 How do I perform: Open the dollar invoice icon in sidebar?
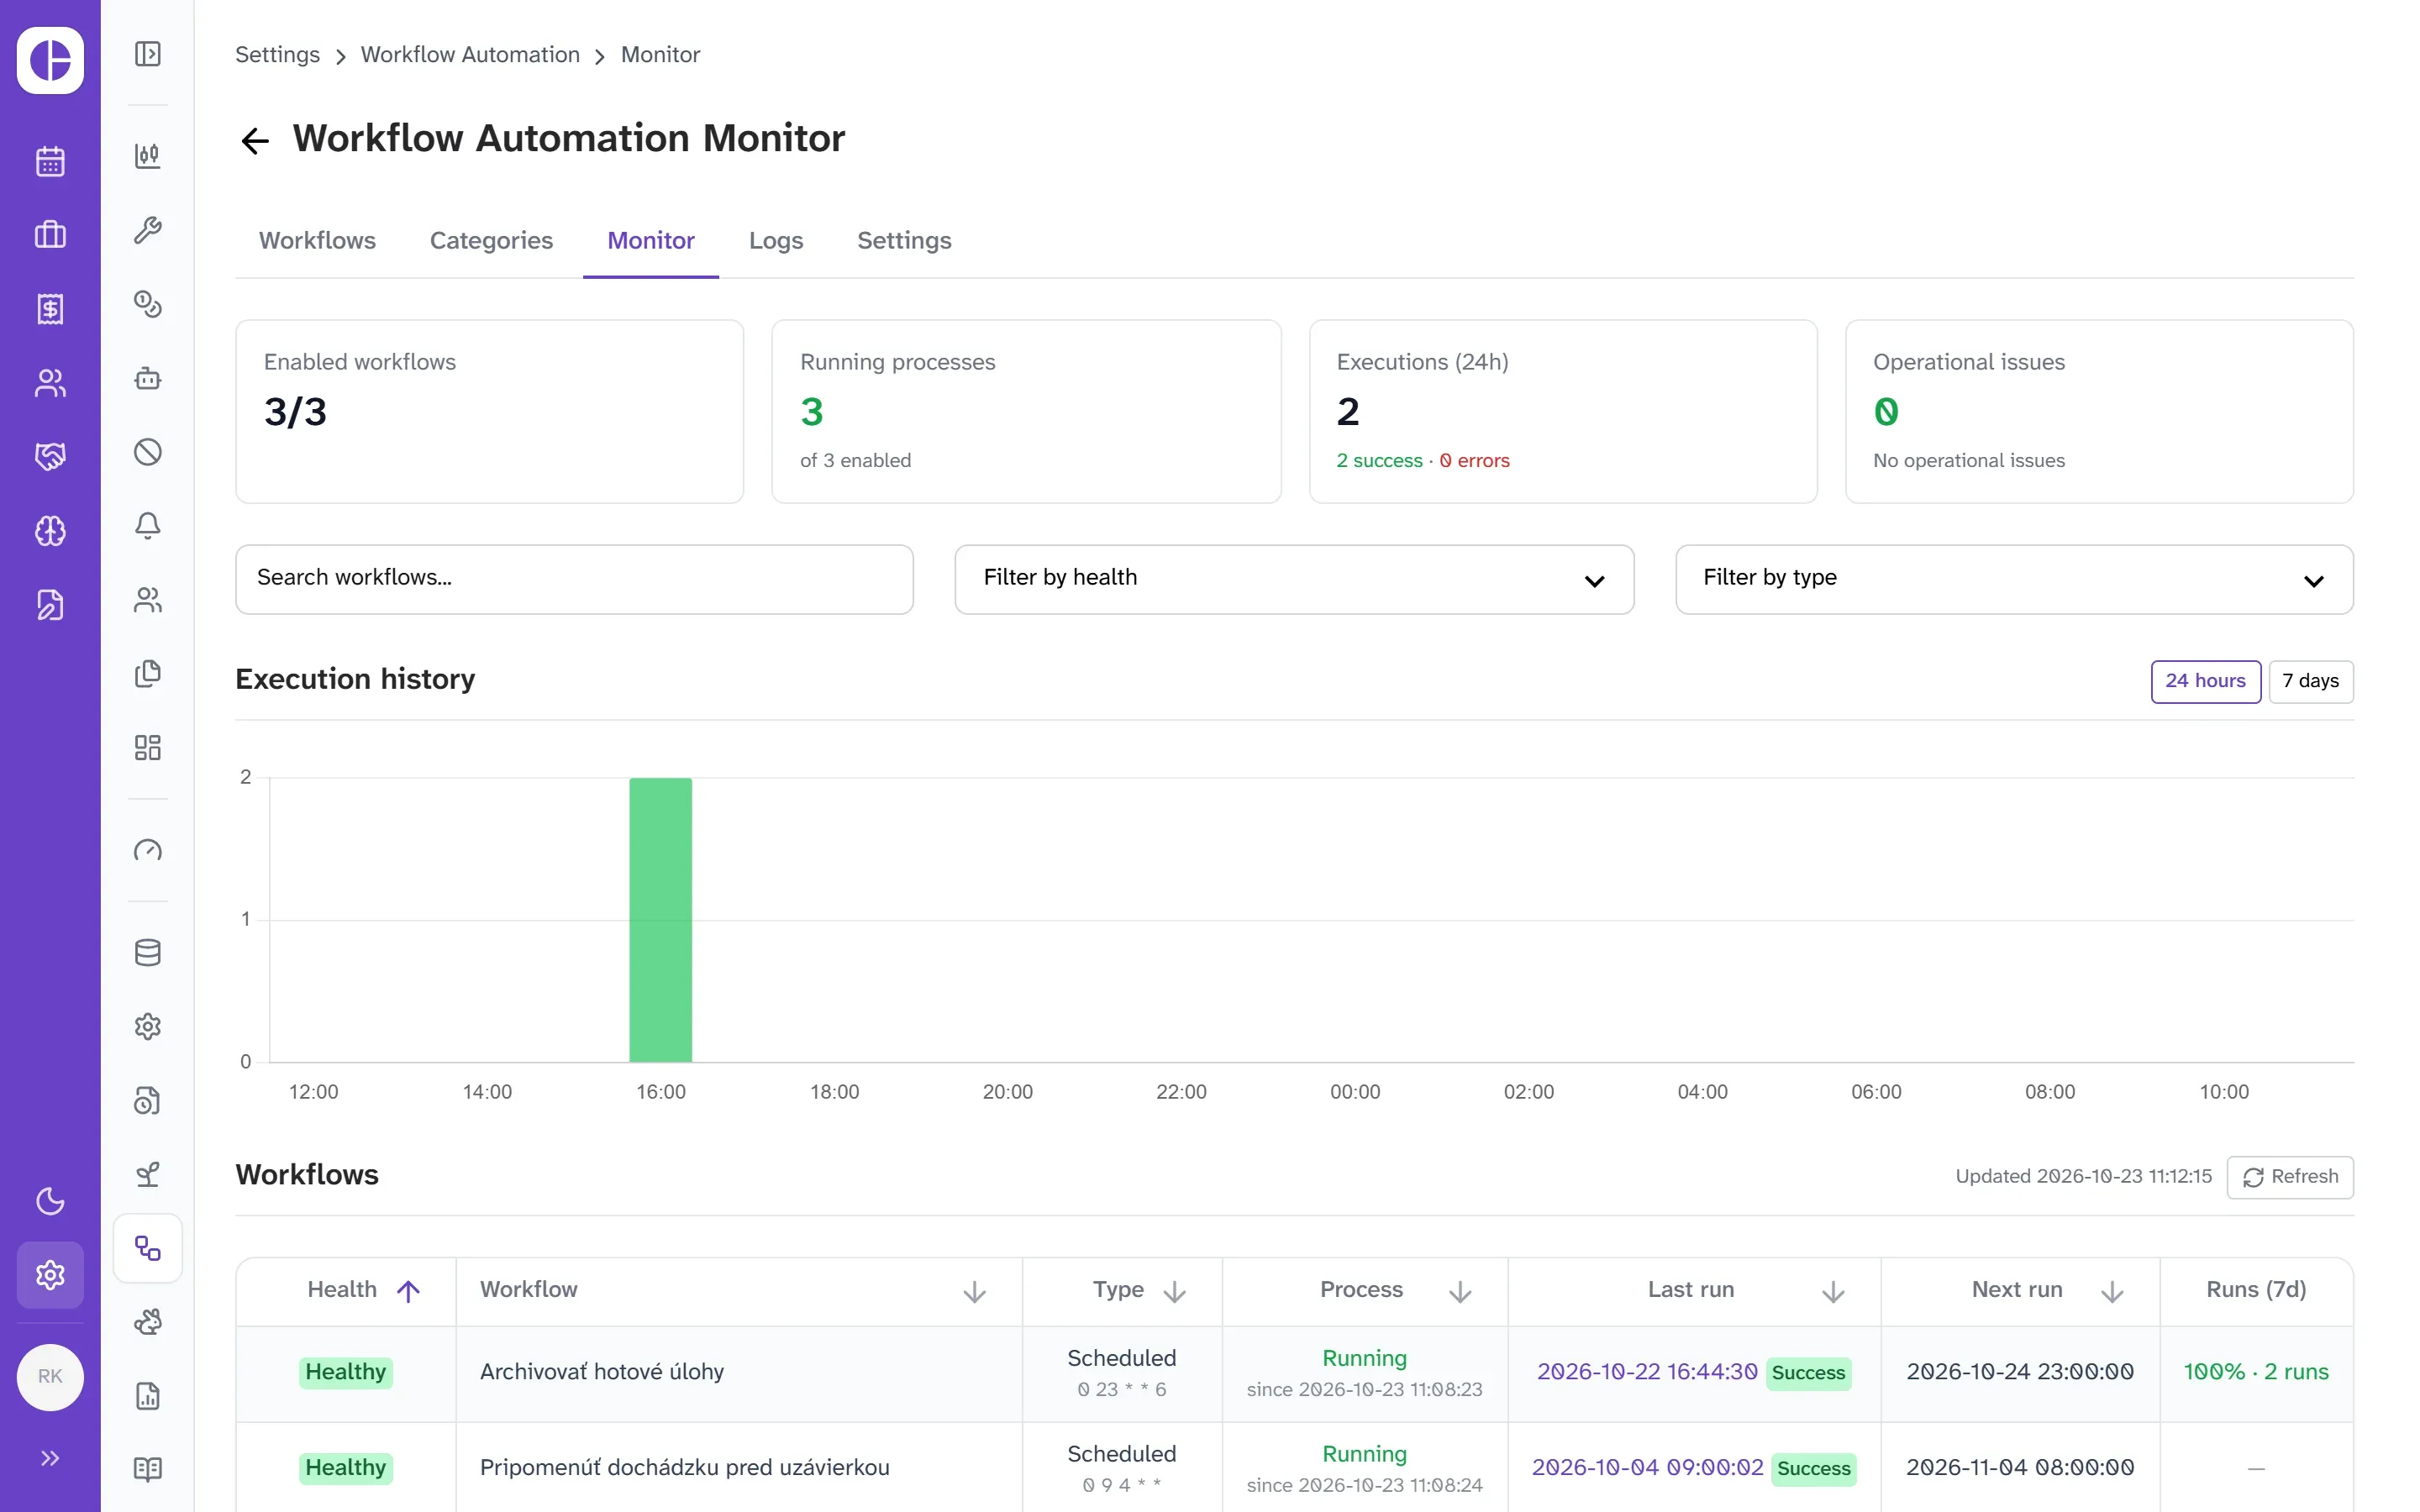(x=50, y=309)
